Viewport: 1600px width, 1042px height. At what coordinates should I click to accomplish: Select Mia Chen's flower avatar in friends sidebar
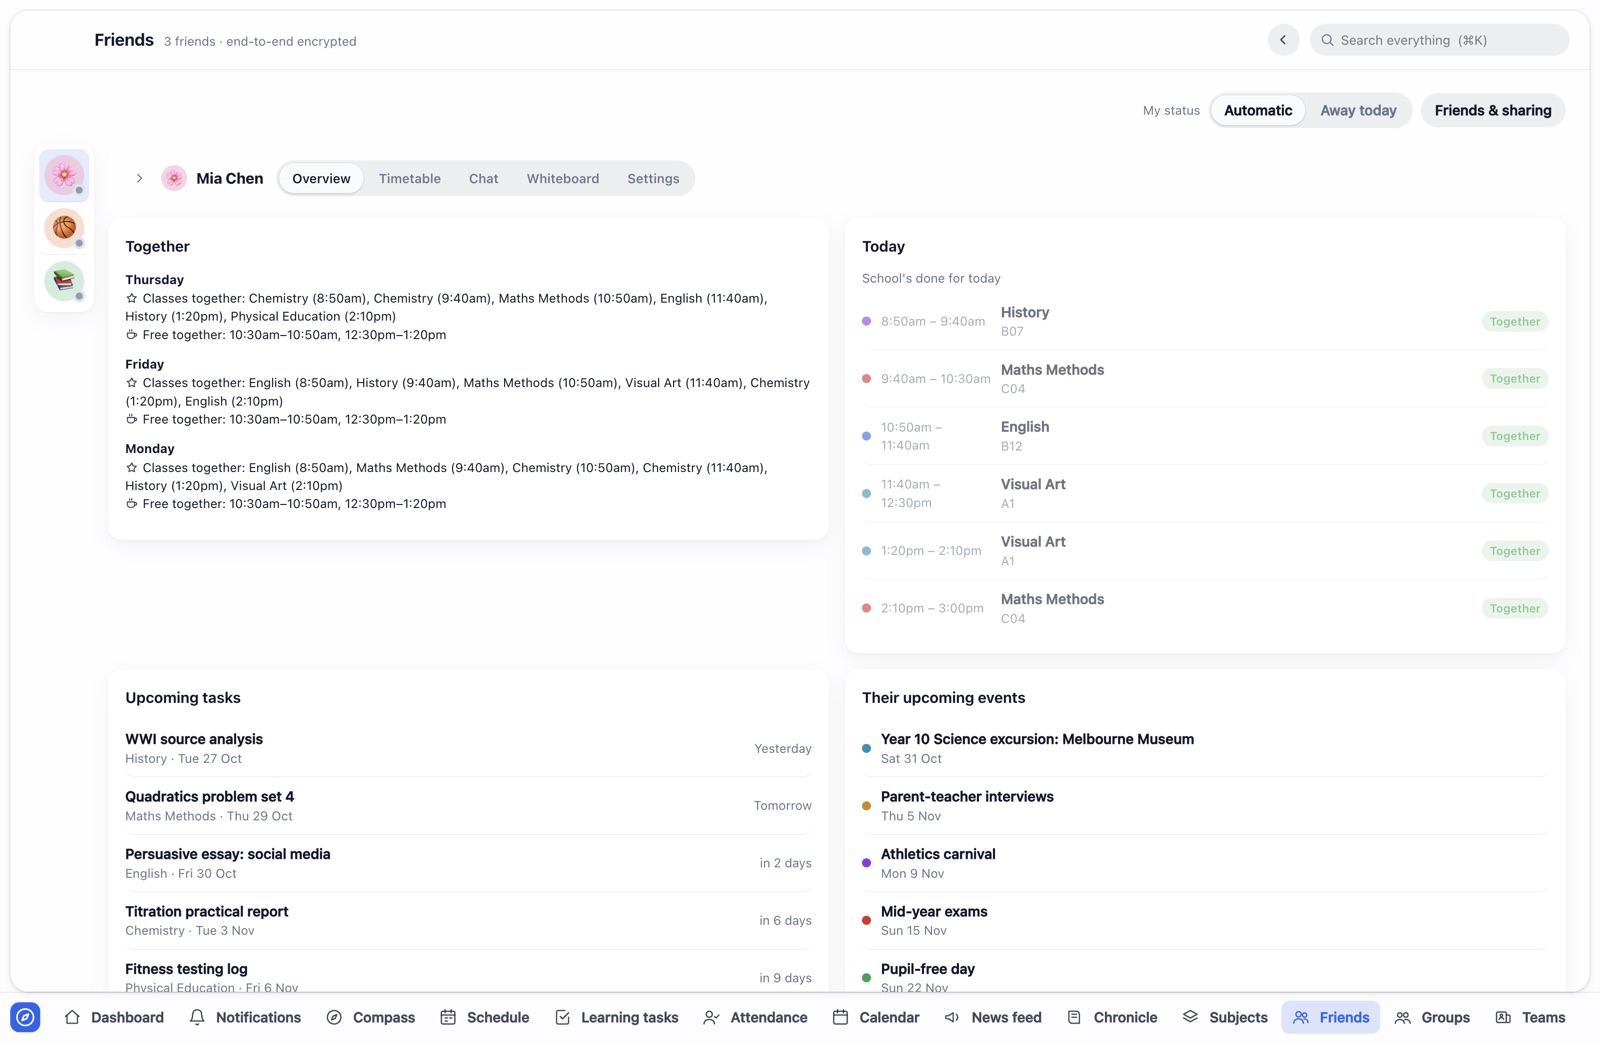[x=64, y=175]
